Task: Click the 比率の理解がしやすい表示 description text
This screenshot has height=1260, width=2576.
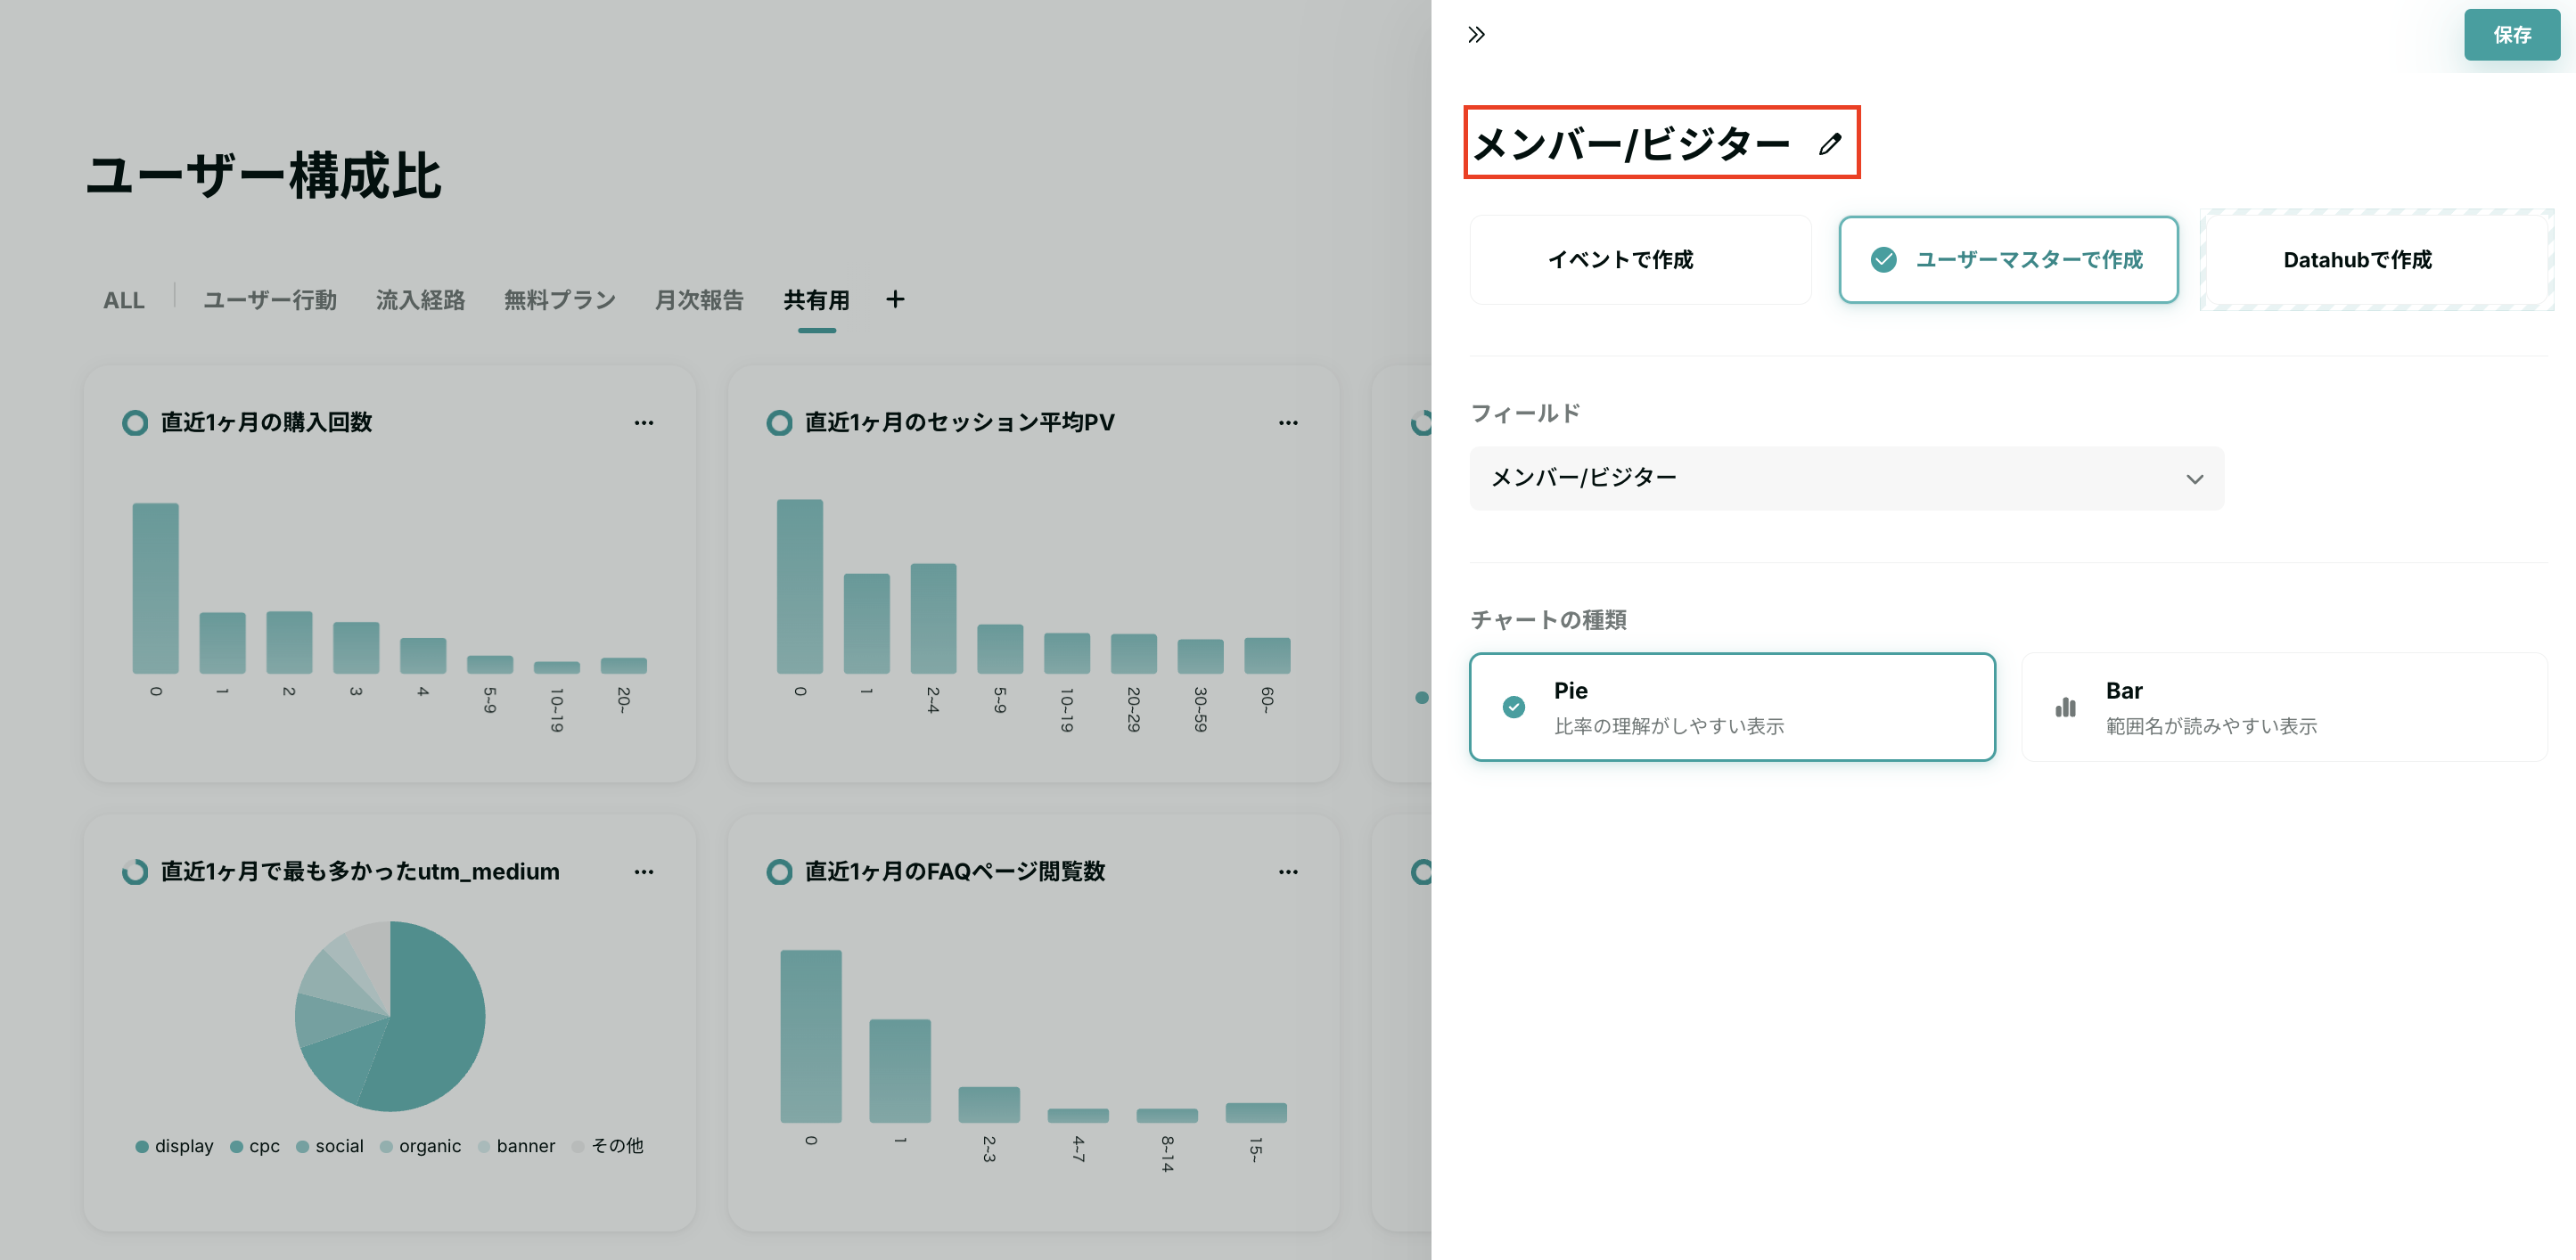Action: [1669, 726]
